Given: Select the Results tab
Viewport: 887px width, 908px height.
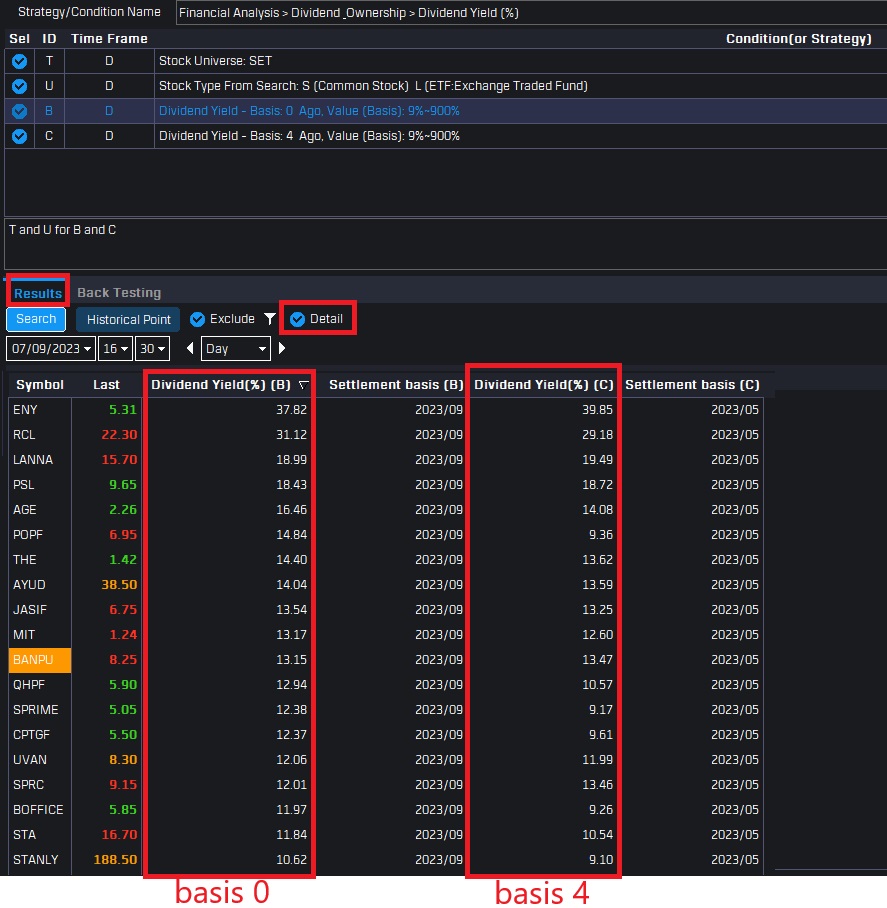Looking at the screenshot, I should (x=38, y=293).
